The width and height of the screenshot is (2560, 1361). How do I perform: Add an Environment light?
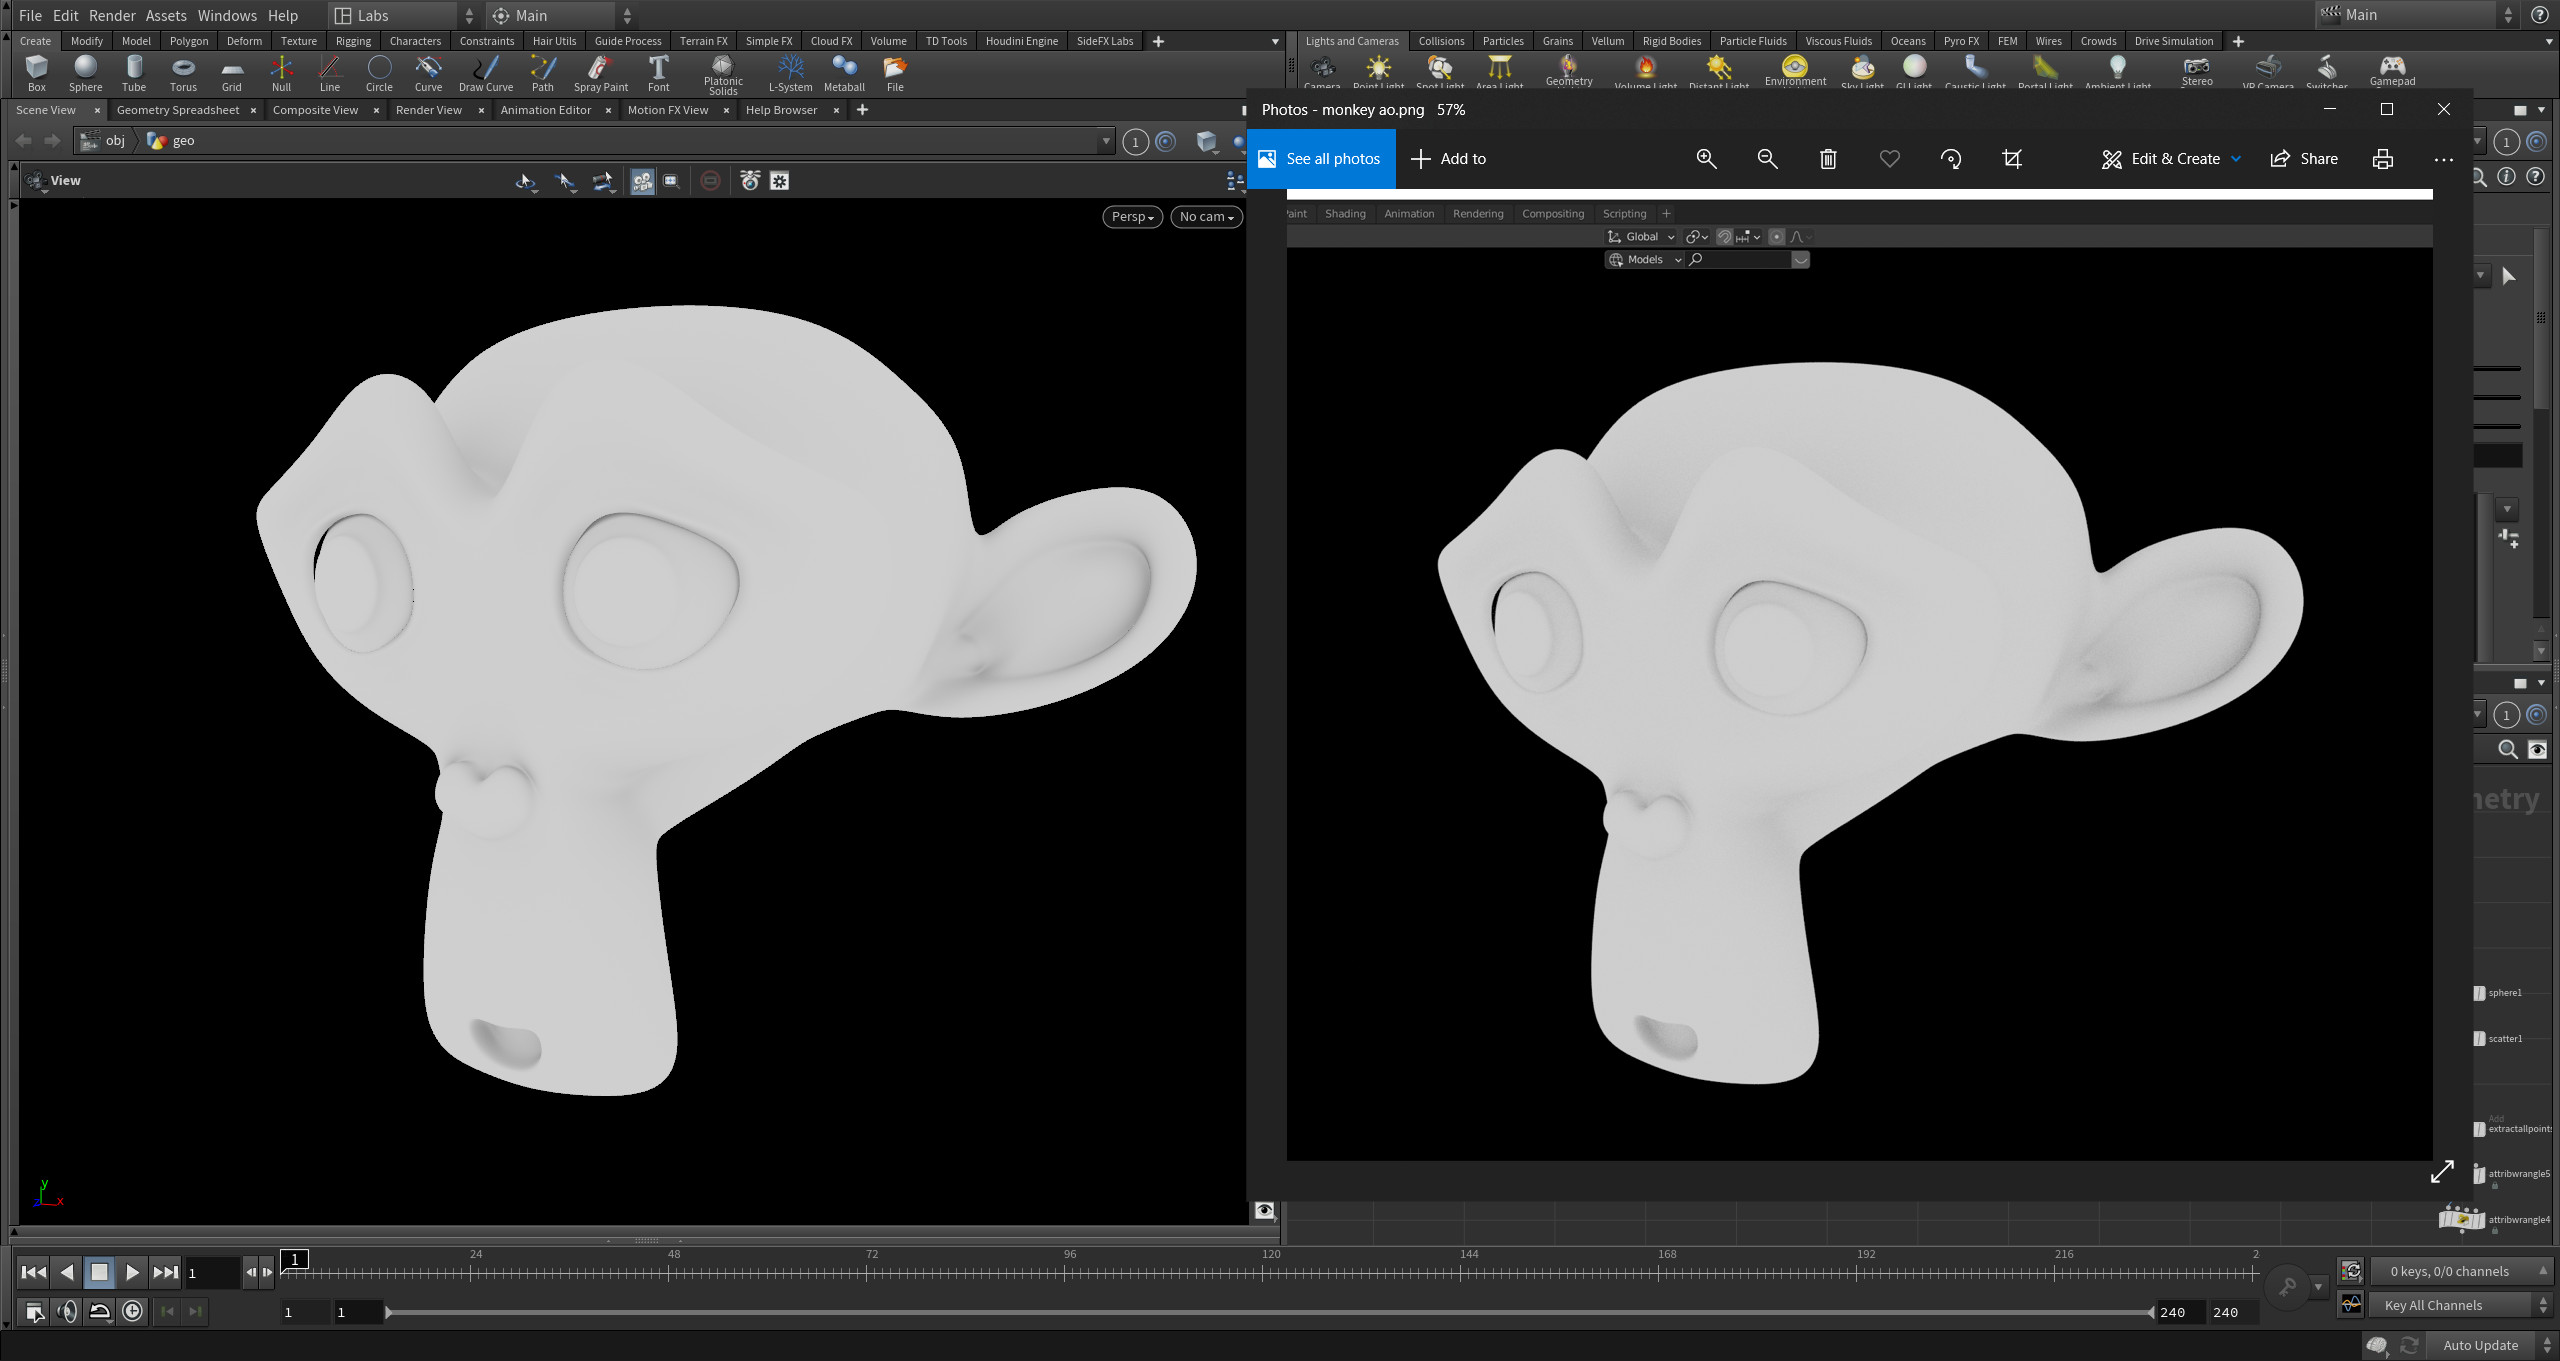[1795, 70]
